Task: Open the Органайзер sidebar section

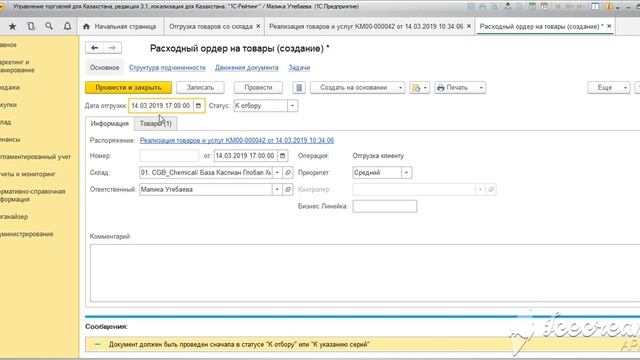Action: tap(14, 217)
